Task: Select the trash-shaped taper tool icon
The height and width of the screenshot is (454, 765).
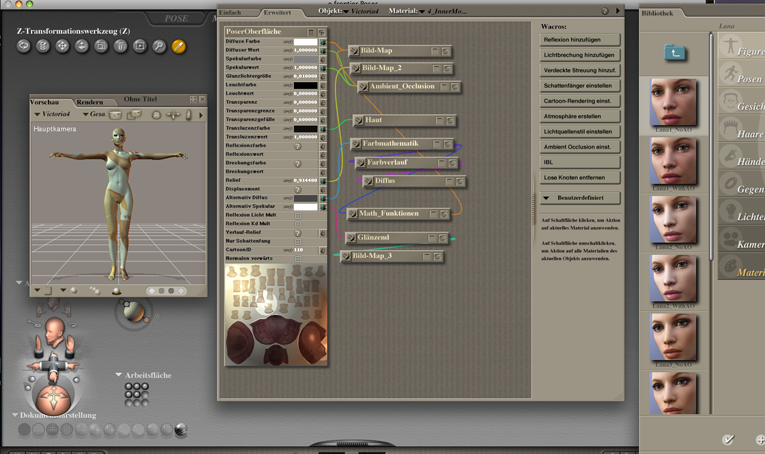Action: click(x=121, y=46)
